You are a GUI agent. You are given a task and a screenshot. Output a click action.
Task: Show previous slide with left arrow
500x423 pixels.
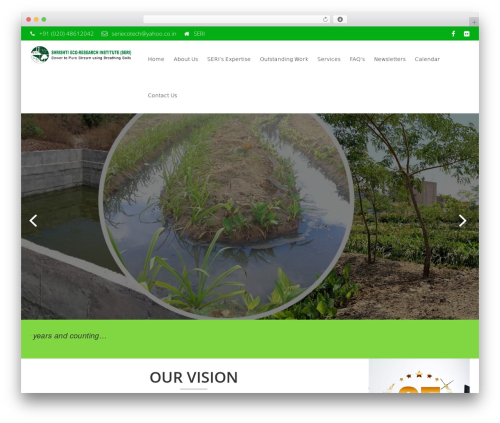[33, 221]
